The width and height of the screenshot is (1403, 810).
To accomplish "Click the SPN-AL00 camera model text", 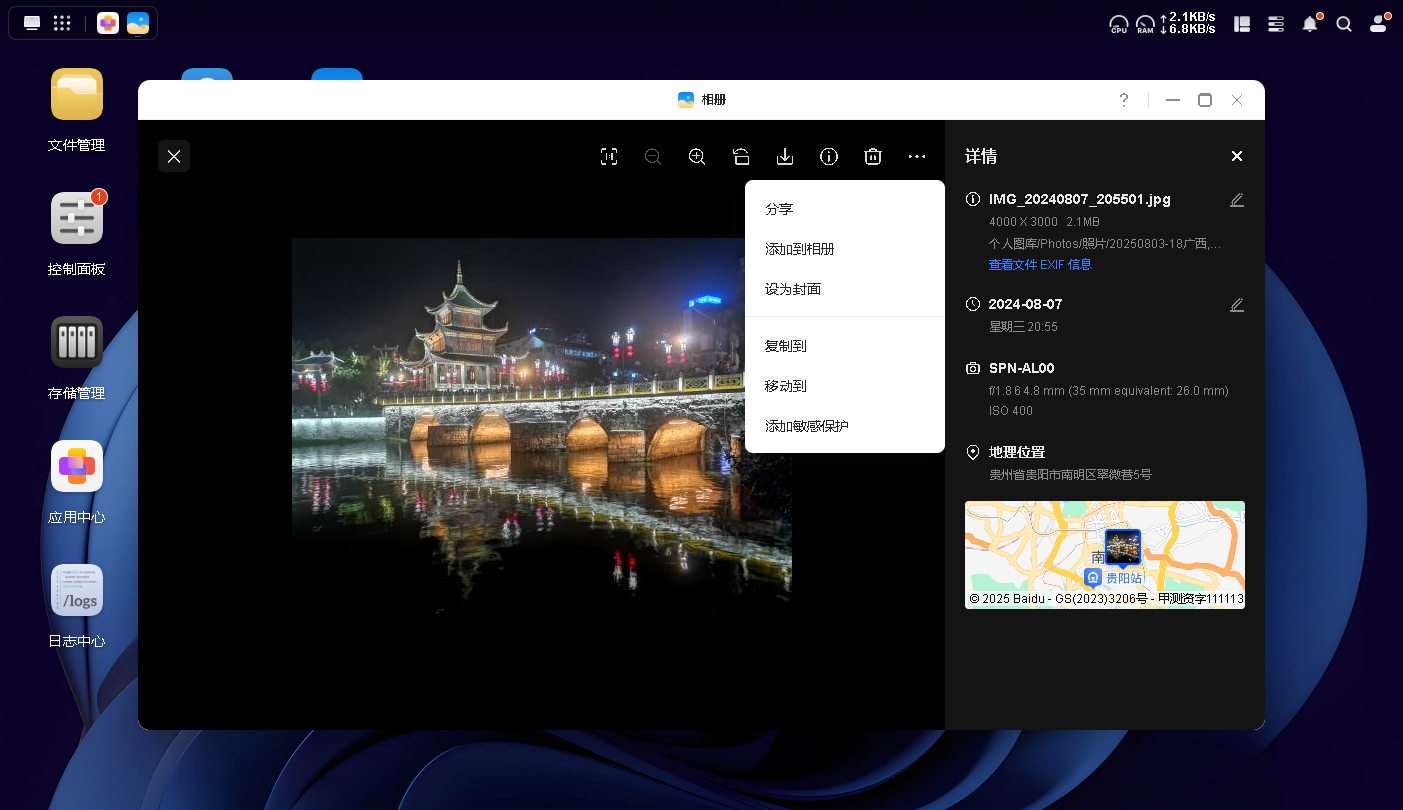I will coord(1021,368).
